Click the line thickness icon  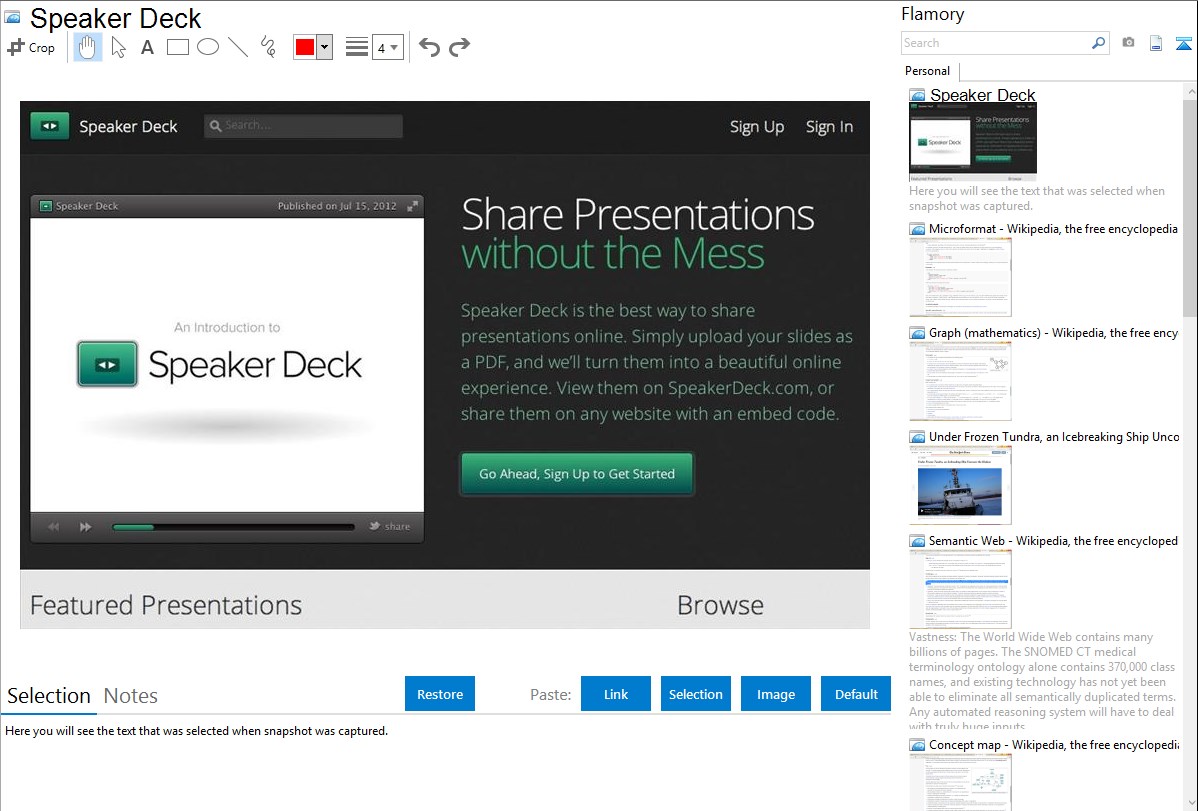pos(357,47)
